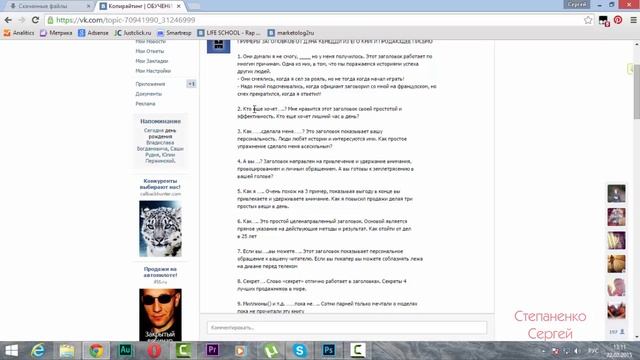The width and height of the screenshot is (640, 360).
Task: Open the green Camtasia taskbar icon
Action: click(183, 350)
